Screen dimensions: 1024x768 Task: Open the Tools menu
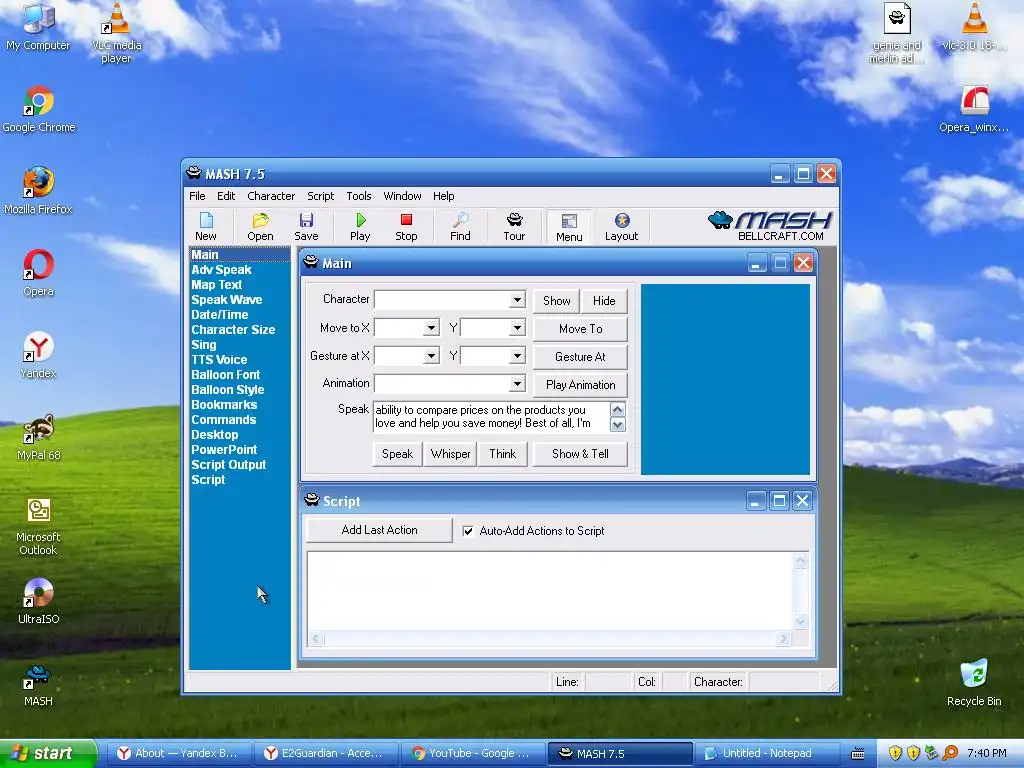(x=359, y=196)
